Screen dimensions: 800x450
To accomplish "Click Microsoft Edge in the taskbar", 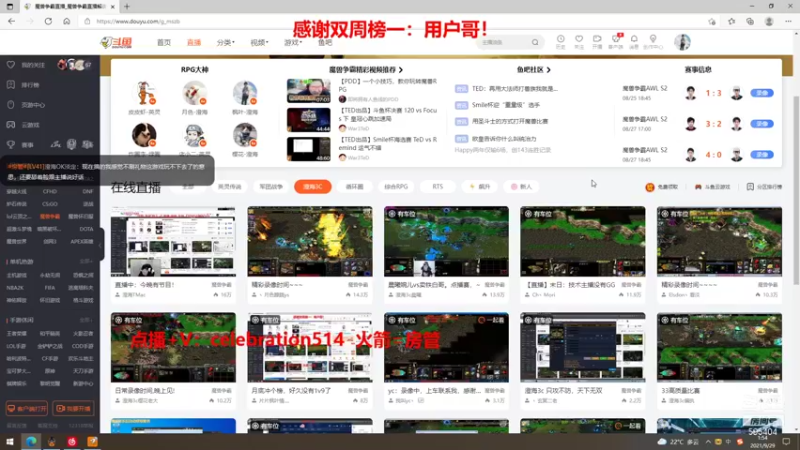I will tap(31, 442).
